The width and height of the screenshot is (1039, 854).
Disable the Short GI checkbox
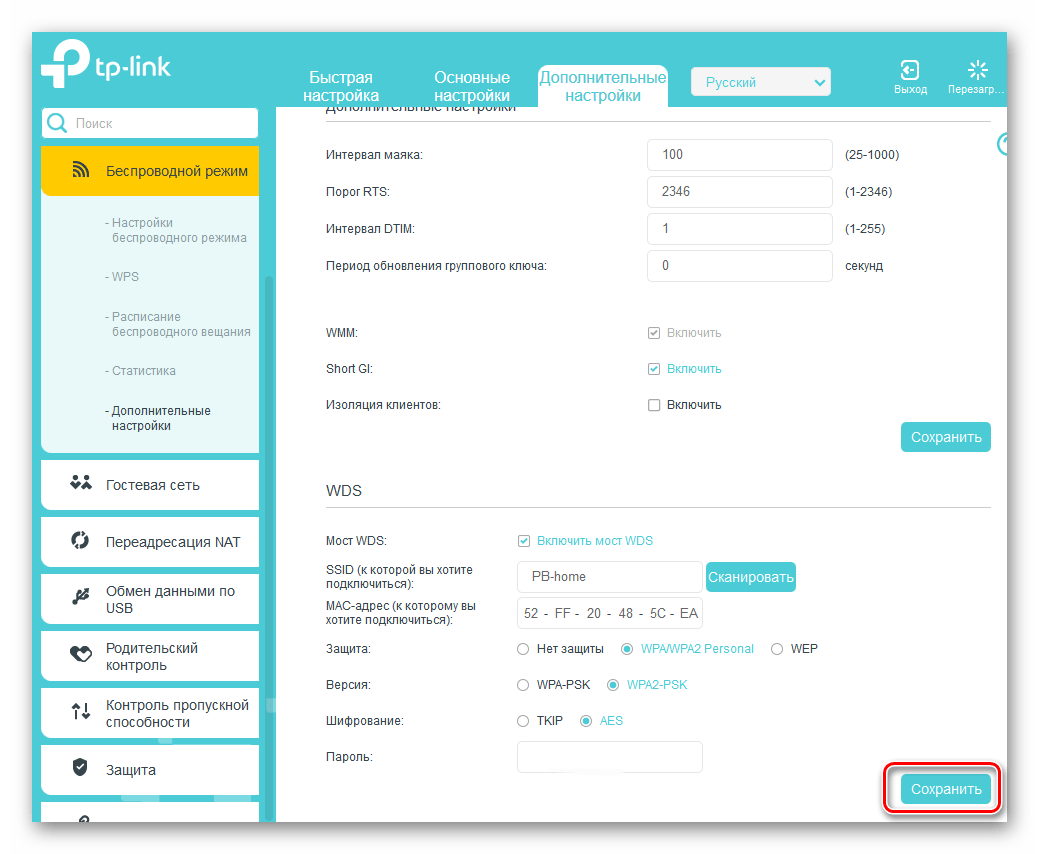[x=654, y=369]
